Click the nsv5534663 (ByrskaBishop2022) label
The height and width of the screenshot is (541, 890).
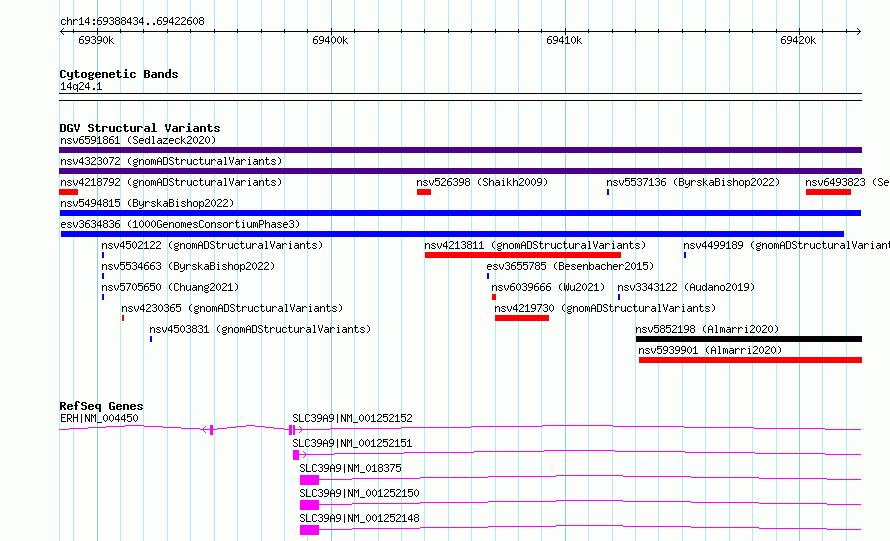[x=188, y=266]
